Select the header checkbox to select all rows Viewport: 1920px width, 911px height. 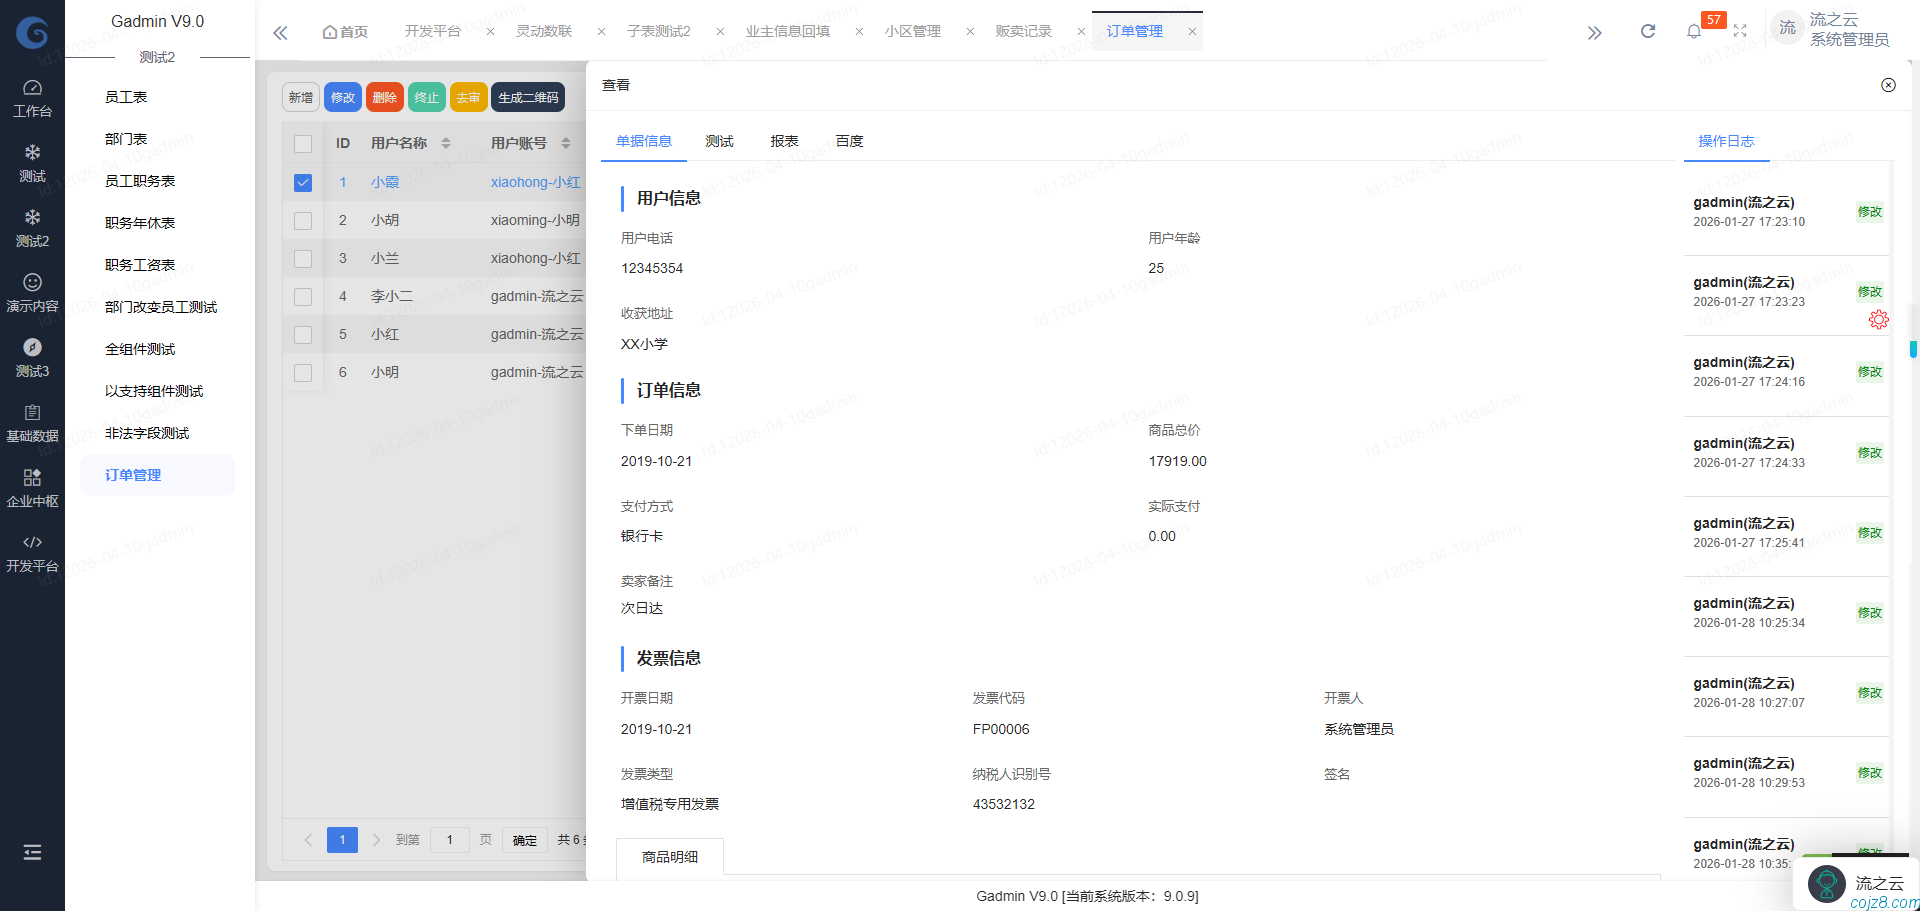click(x=303, y=143)
